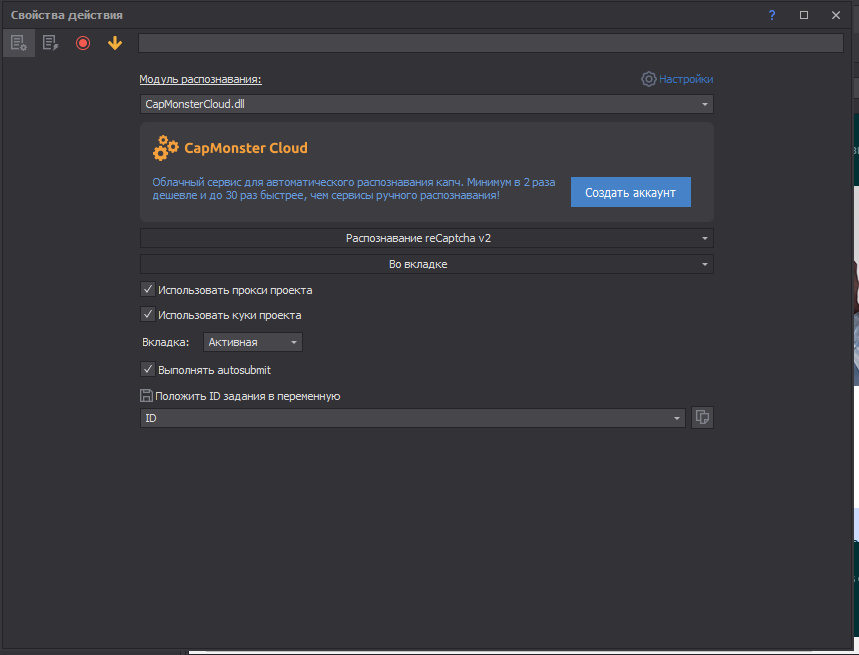Open the action settings tab icon
859x655 pixels.
(19, 43)
